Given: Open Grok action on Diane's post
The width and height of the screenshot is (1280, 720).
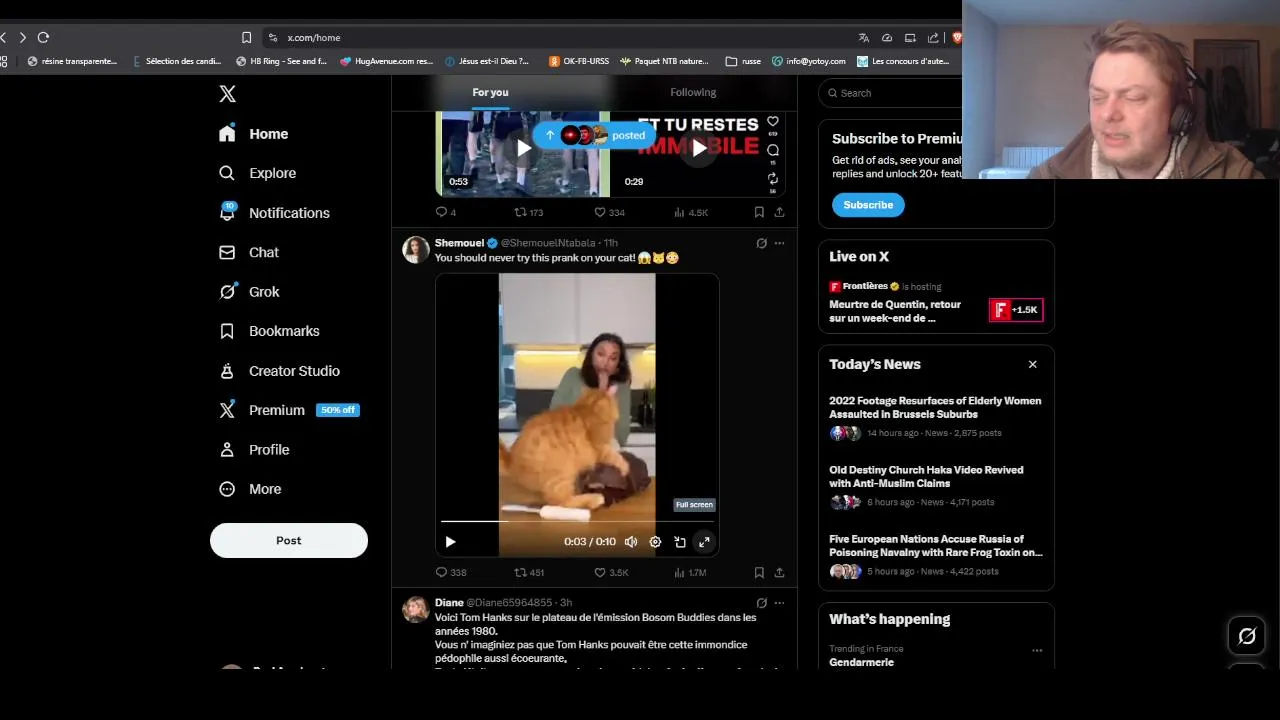Looking at the screenshot, I should [761, 603].
